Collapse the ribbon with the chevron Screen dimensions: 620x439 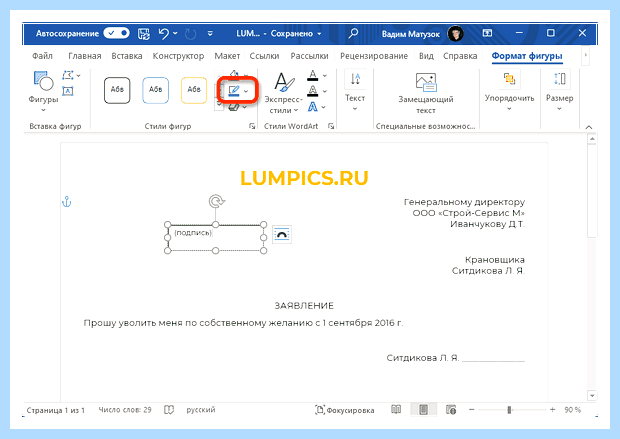pos(589,127)
